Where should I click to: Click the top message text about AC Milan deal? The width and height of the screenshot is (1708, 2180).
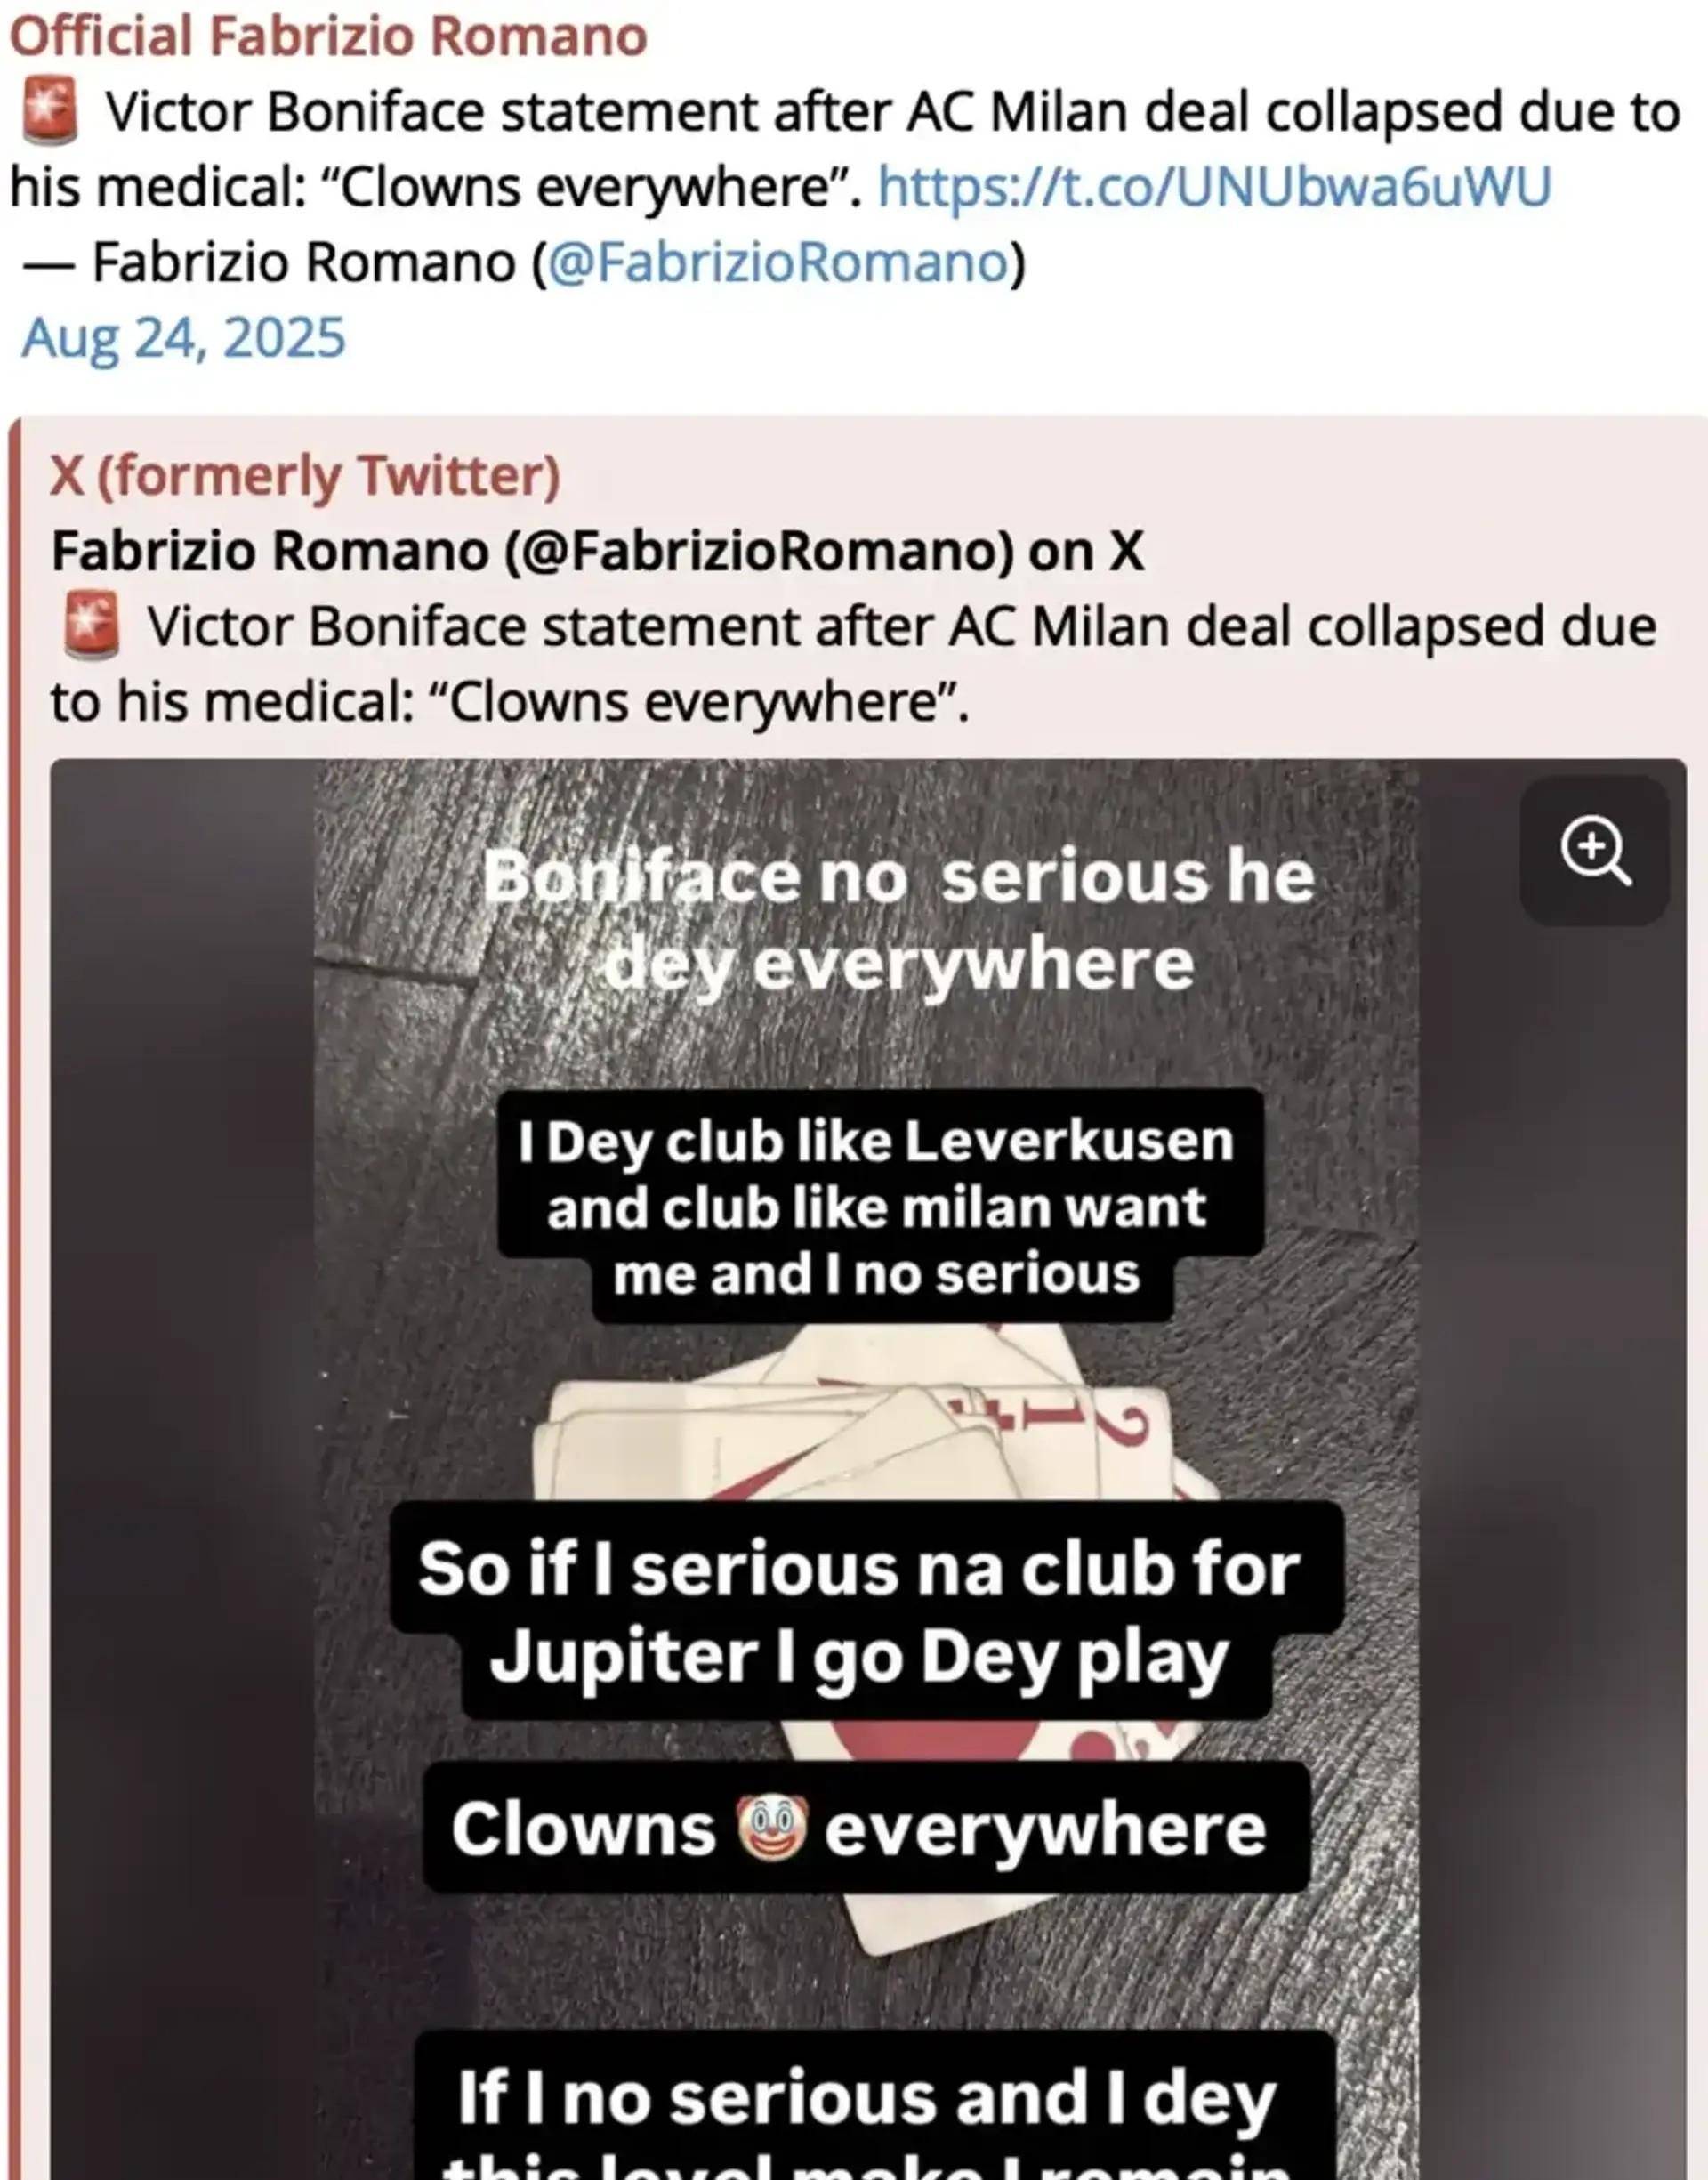[x=890, y=113]
